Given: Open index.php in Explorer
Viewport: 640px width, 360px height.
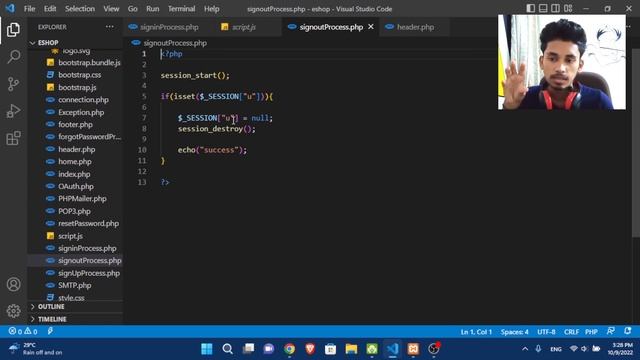Looking at the screenshot, I should (x=75, y=174).
